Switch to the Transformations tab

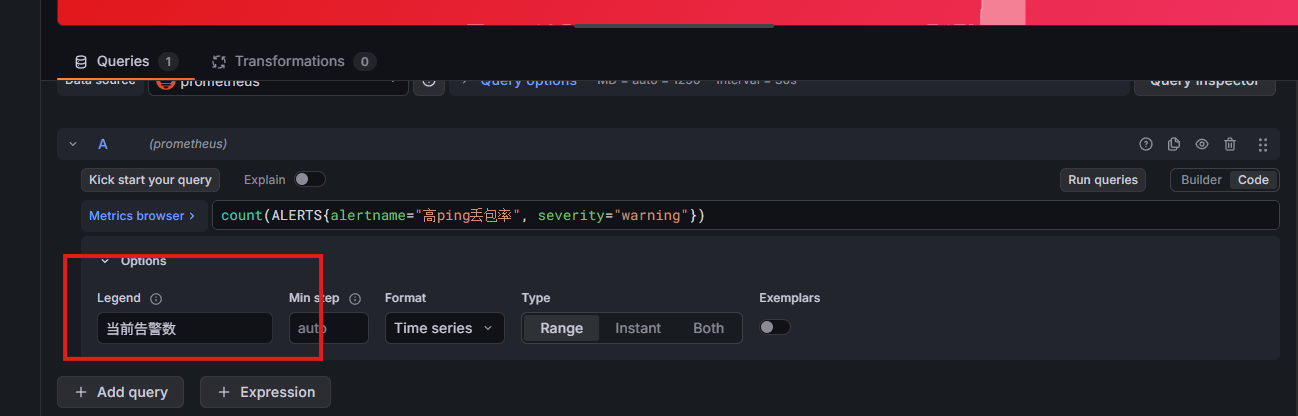pyautogui.click(x=289, y=61)
